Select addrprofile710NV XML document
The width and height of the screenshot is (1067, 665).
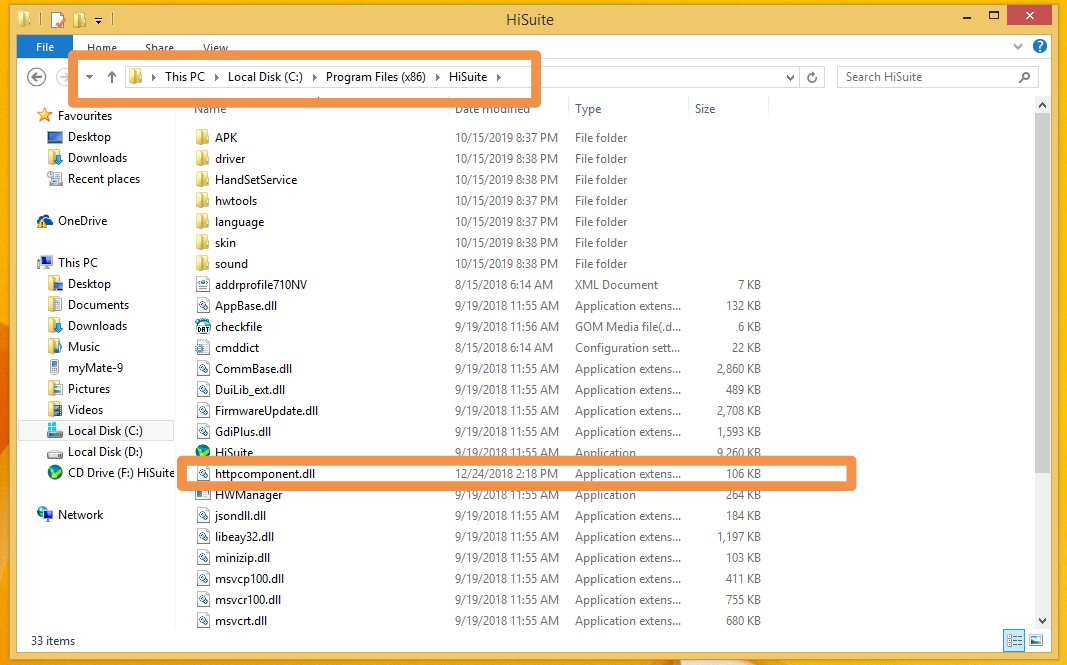point(261,285)
